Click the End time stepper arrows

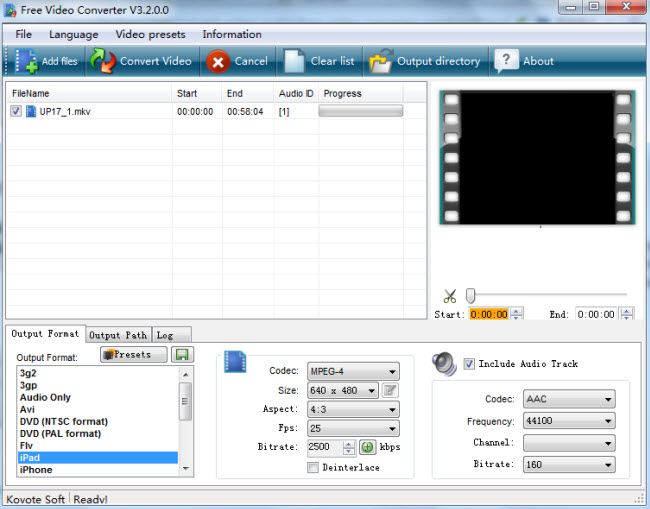coord(627,314)
